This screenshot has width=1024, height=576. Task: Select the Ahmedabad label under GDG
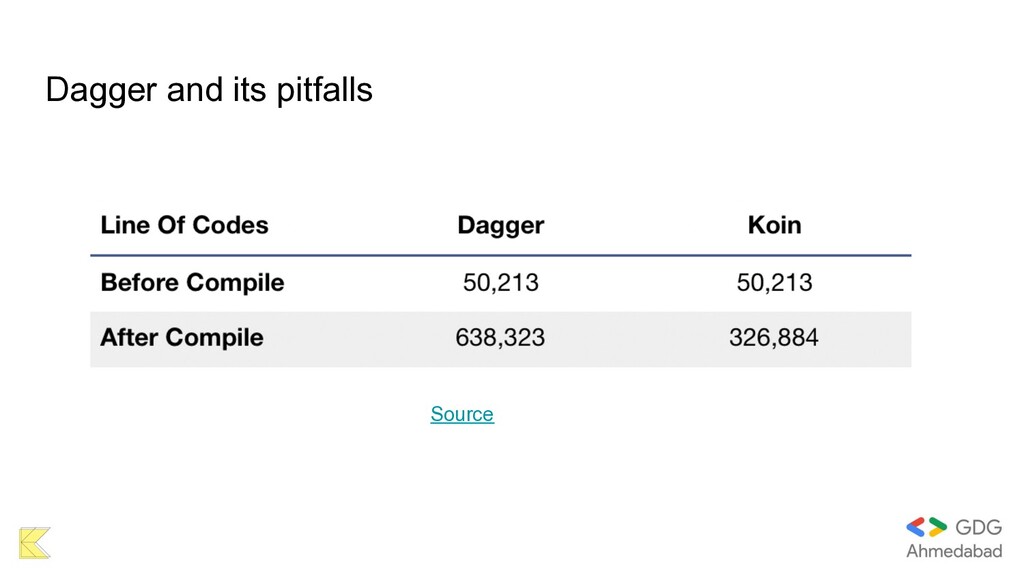(x=953, y=551)
